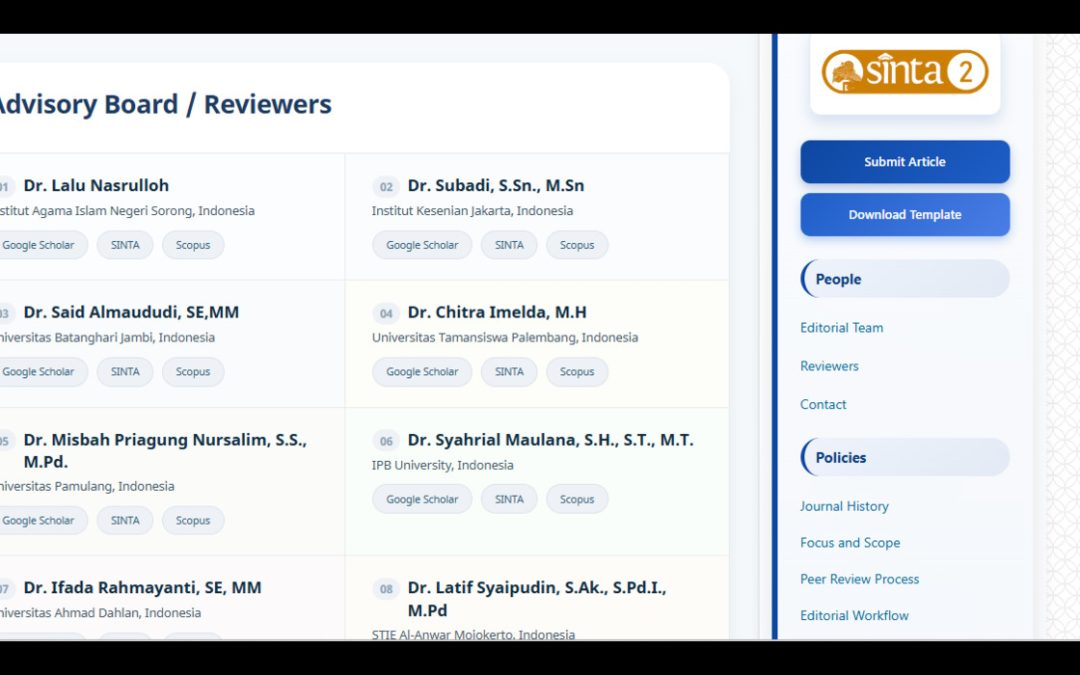Viewport: 1080px width, 675px height.
Task: Open SINTA profile of Dr. Said Almaududi
Action: (125, 372)
